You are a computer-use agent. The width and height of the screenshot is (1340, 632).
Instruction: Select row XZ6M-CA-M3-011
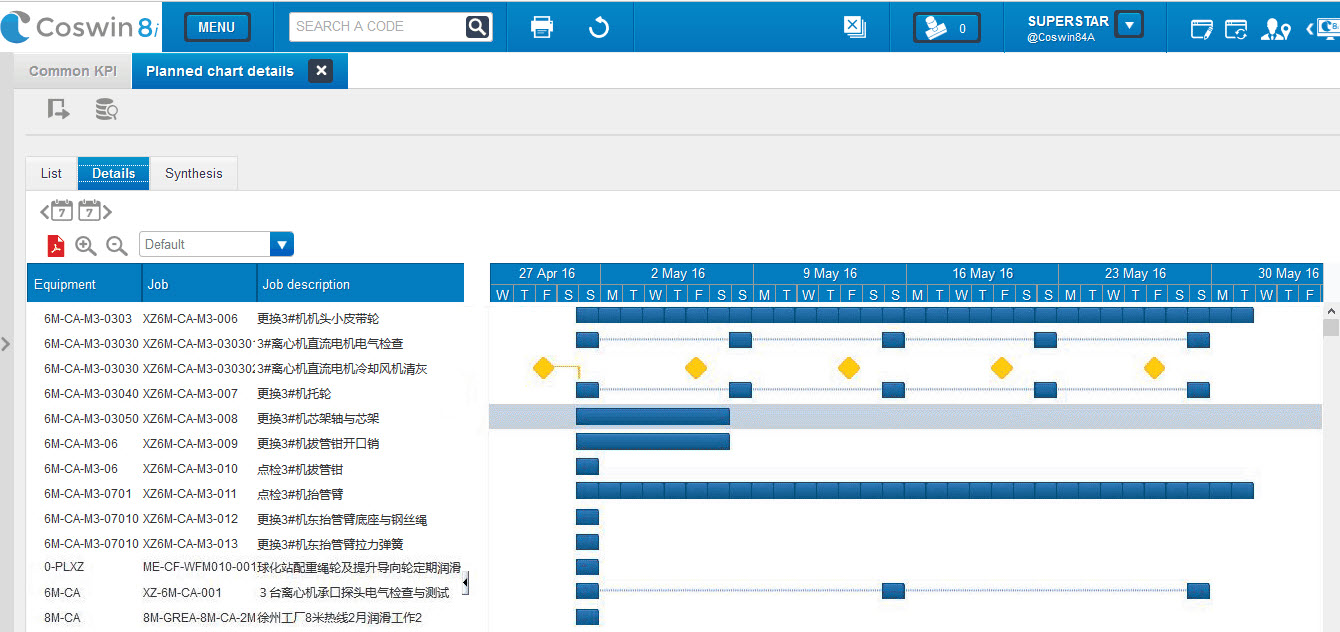[190, 494]
